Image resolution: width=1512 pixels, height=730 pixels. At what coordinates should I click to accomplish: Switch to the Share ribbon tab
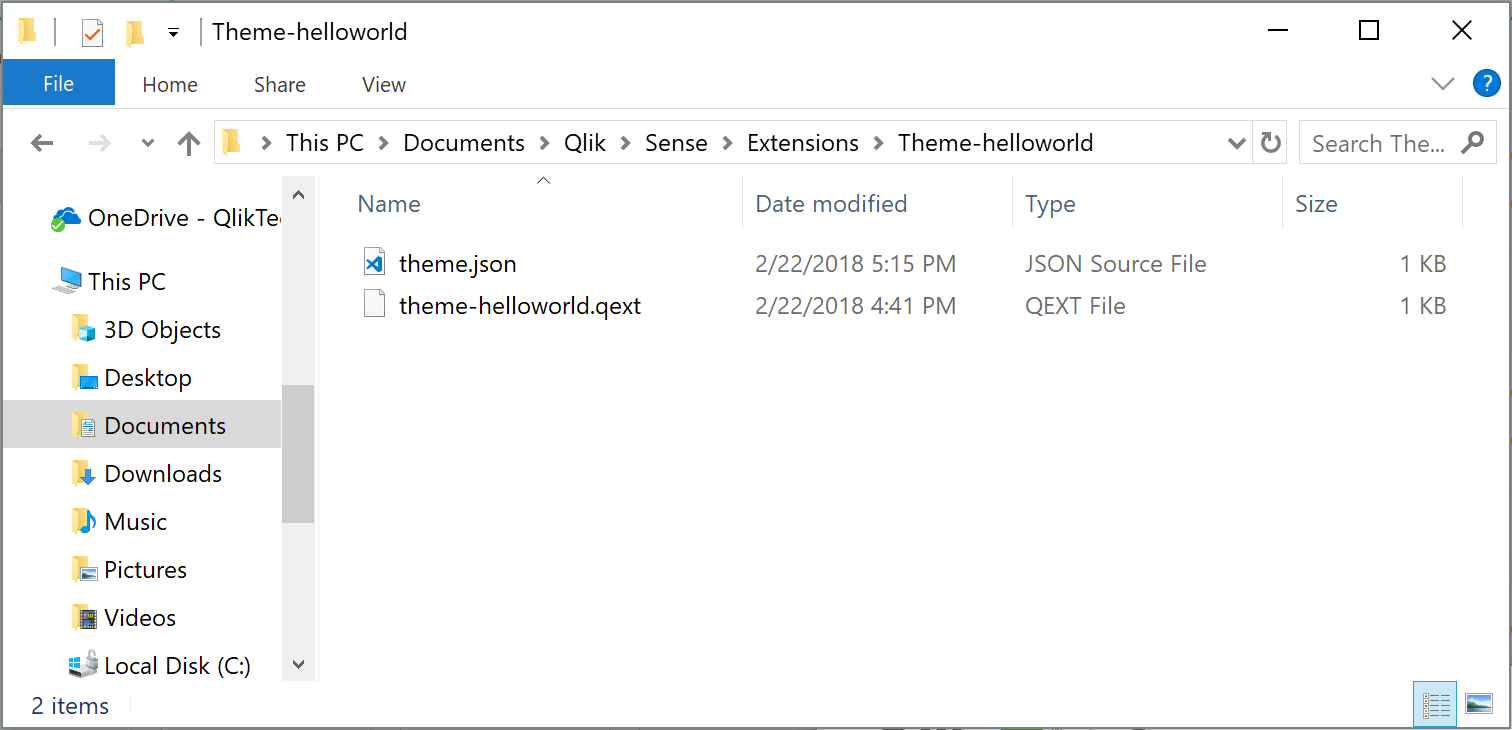pyautogui.click(x=280, y=85)
